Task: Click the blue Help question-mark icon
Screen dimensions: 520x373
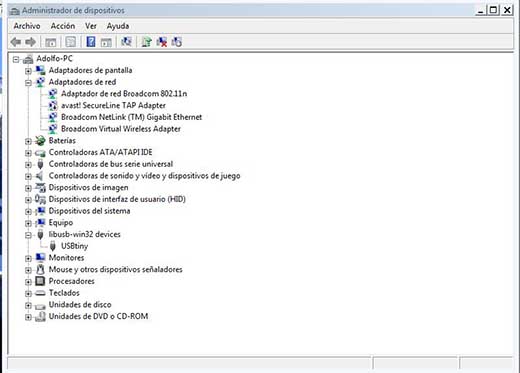Action: [x=91, y=42]
